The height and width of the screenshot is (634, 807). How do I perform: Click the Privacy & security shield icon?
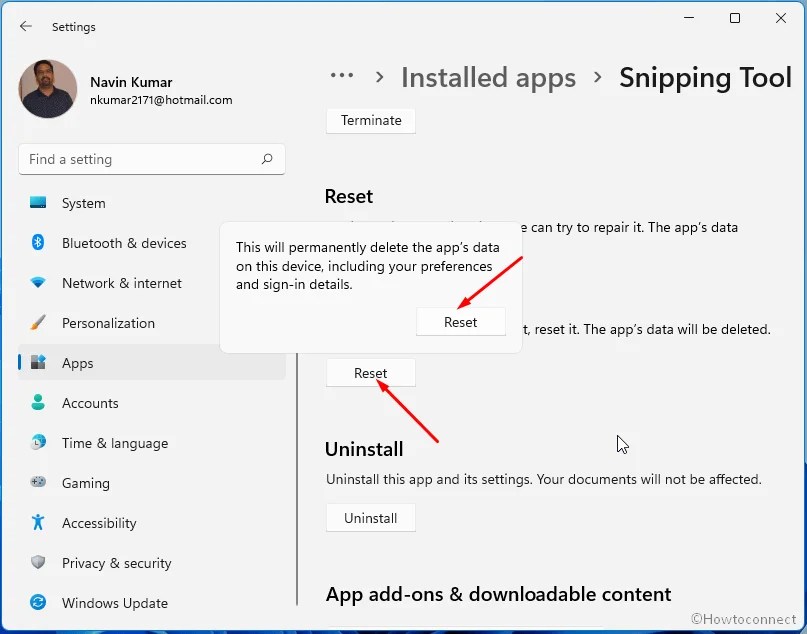[36, 563]
